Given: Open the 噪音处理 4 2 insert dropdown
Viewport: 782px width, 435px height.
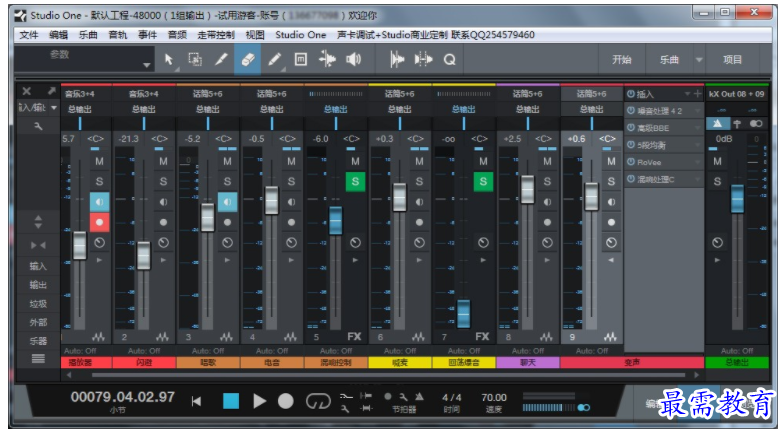Looking at the screenshot, I should pos(697,111).
